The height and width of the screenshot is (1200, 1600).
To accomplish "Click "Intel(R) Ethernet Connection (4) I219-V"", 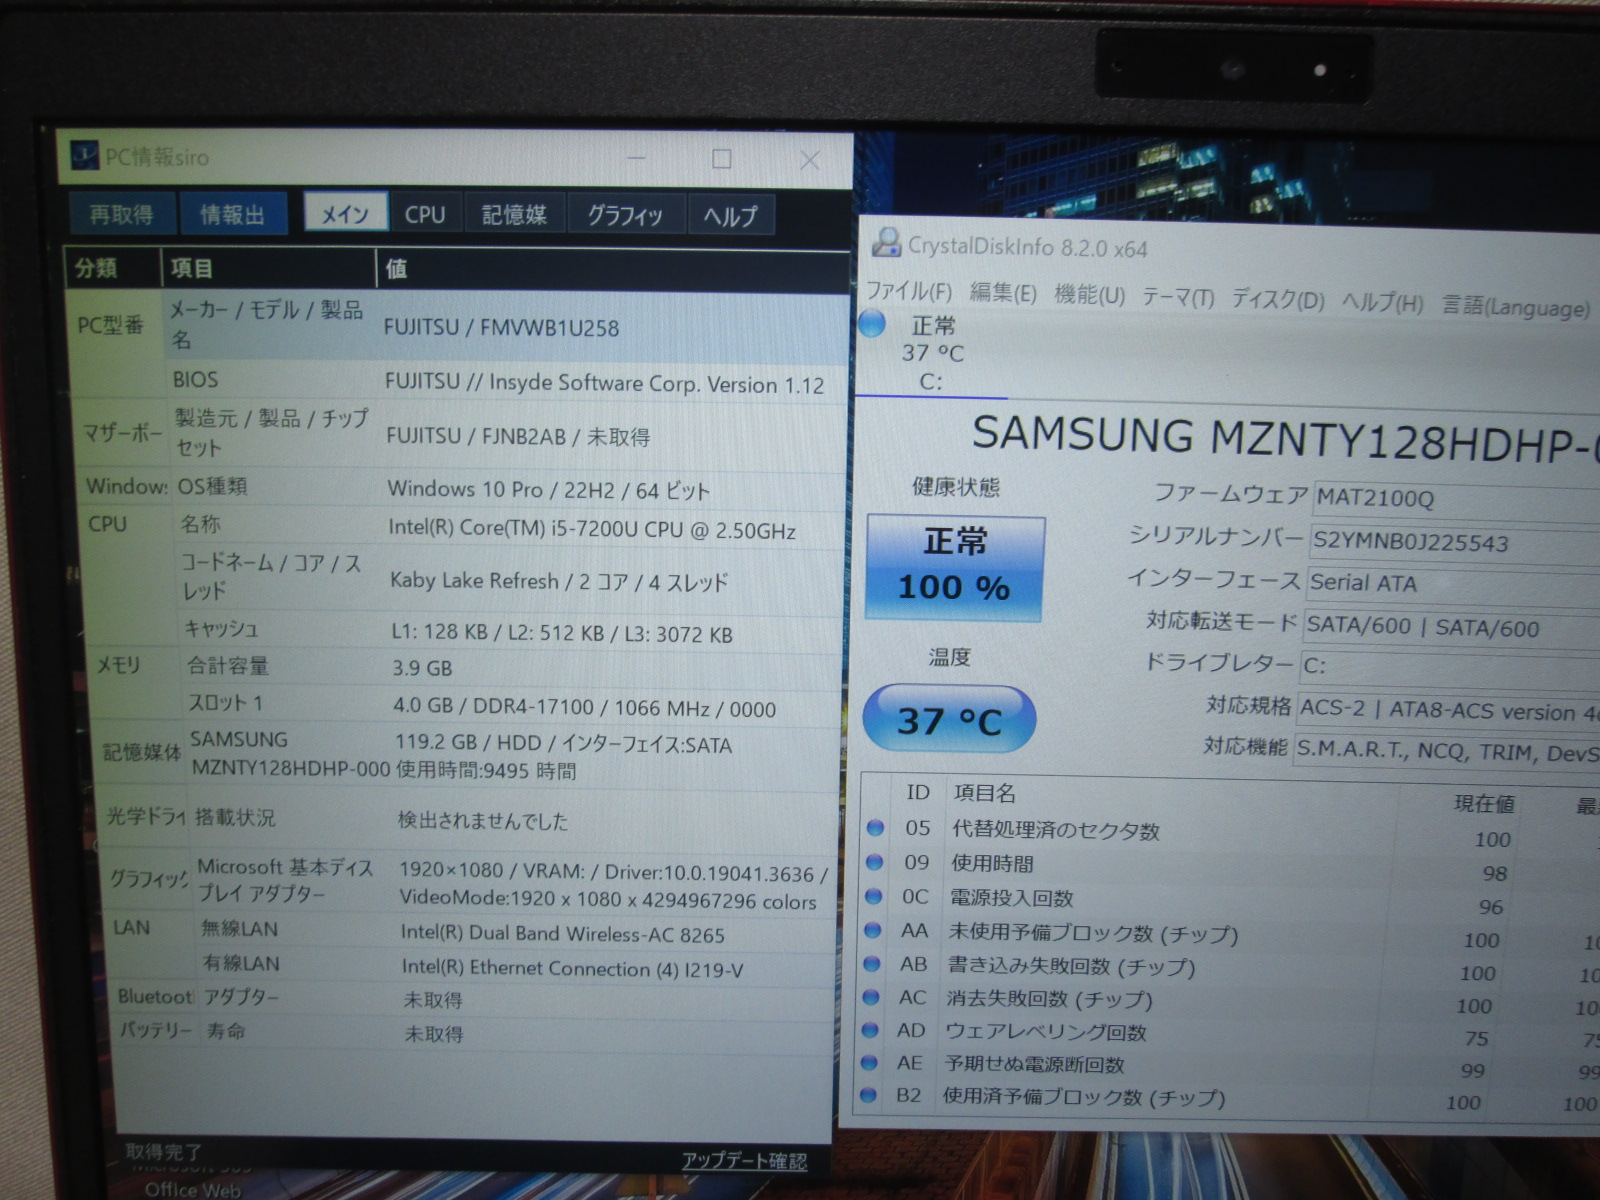I will [573, 968].
